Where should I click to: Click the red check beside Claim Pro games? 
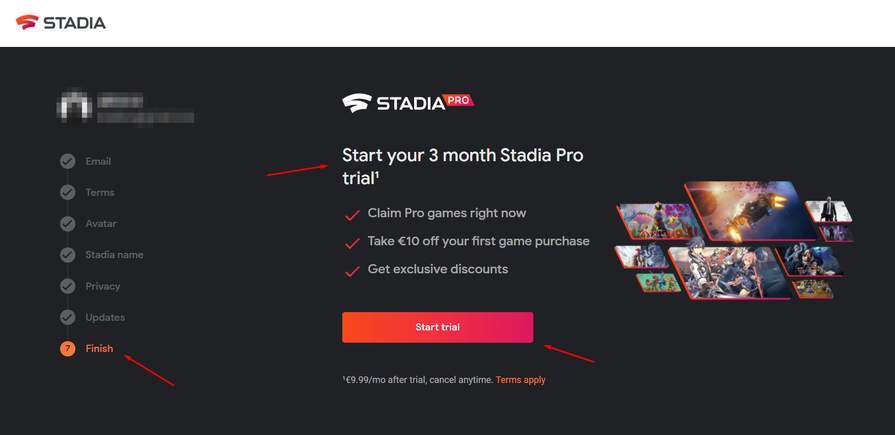point(352,214)
